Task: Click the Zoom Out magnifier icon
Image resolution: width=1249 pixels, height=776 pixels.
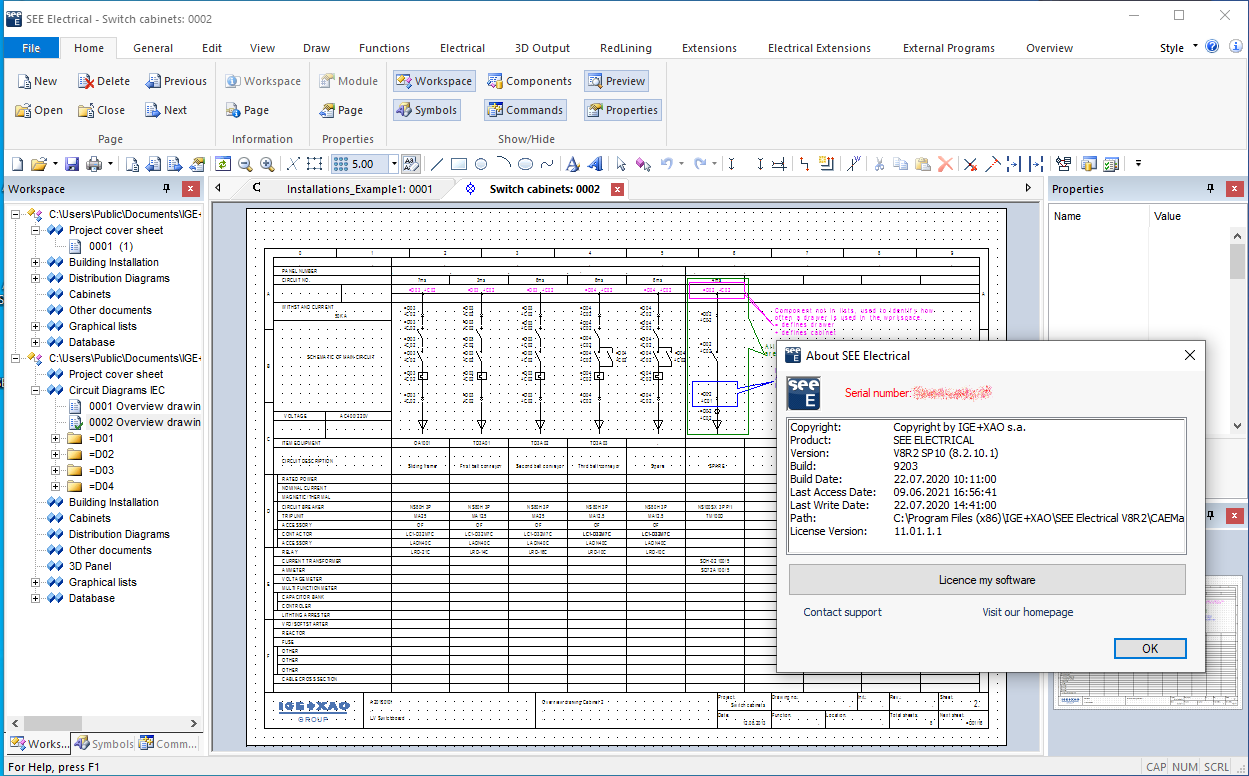Action: pos(245,164)
